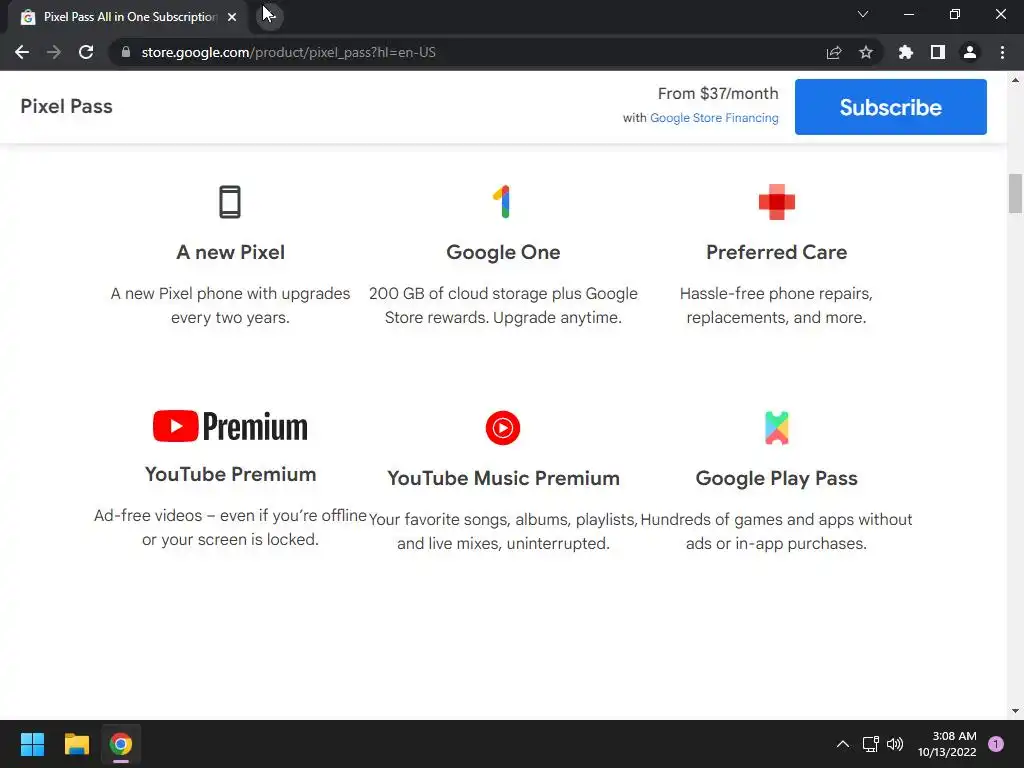Screen dimensions: 1024x768
Task: Click the browser forward arrow
Action: [x=54, y=52]
